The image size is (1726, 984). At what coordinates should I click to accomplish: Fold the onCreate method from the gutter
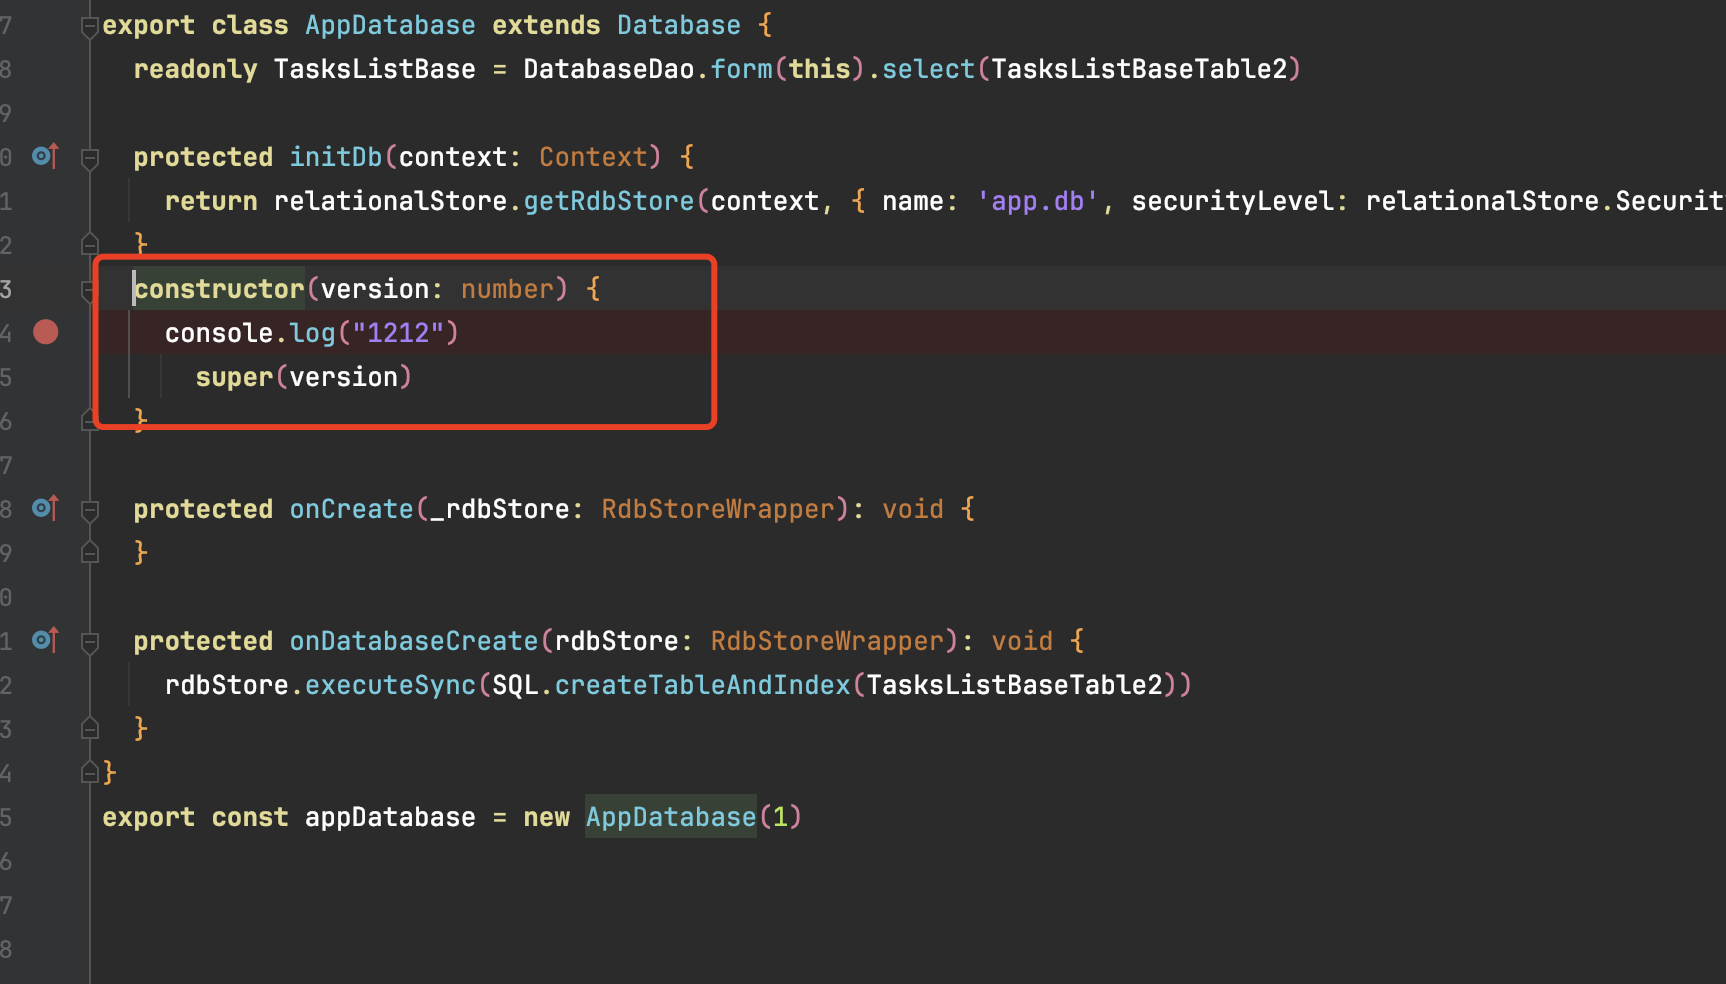pyautogui.click(x=90, y=510)
